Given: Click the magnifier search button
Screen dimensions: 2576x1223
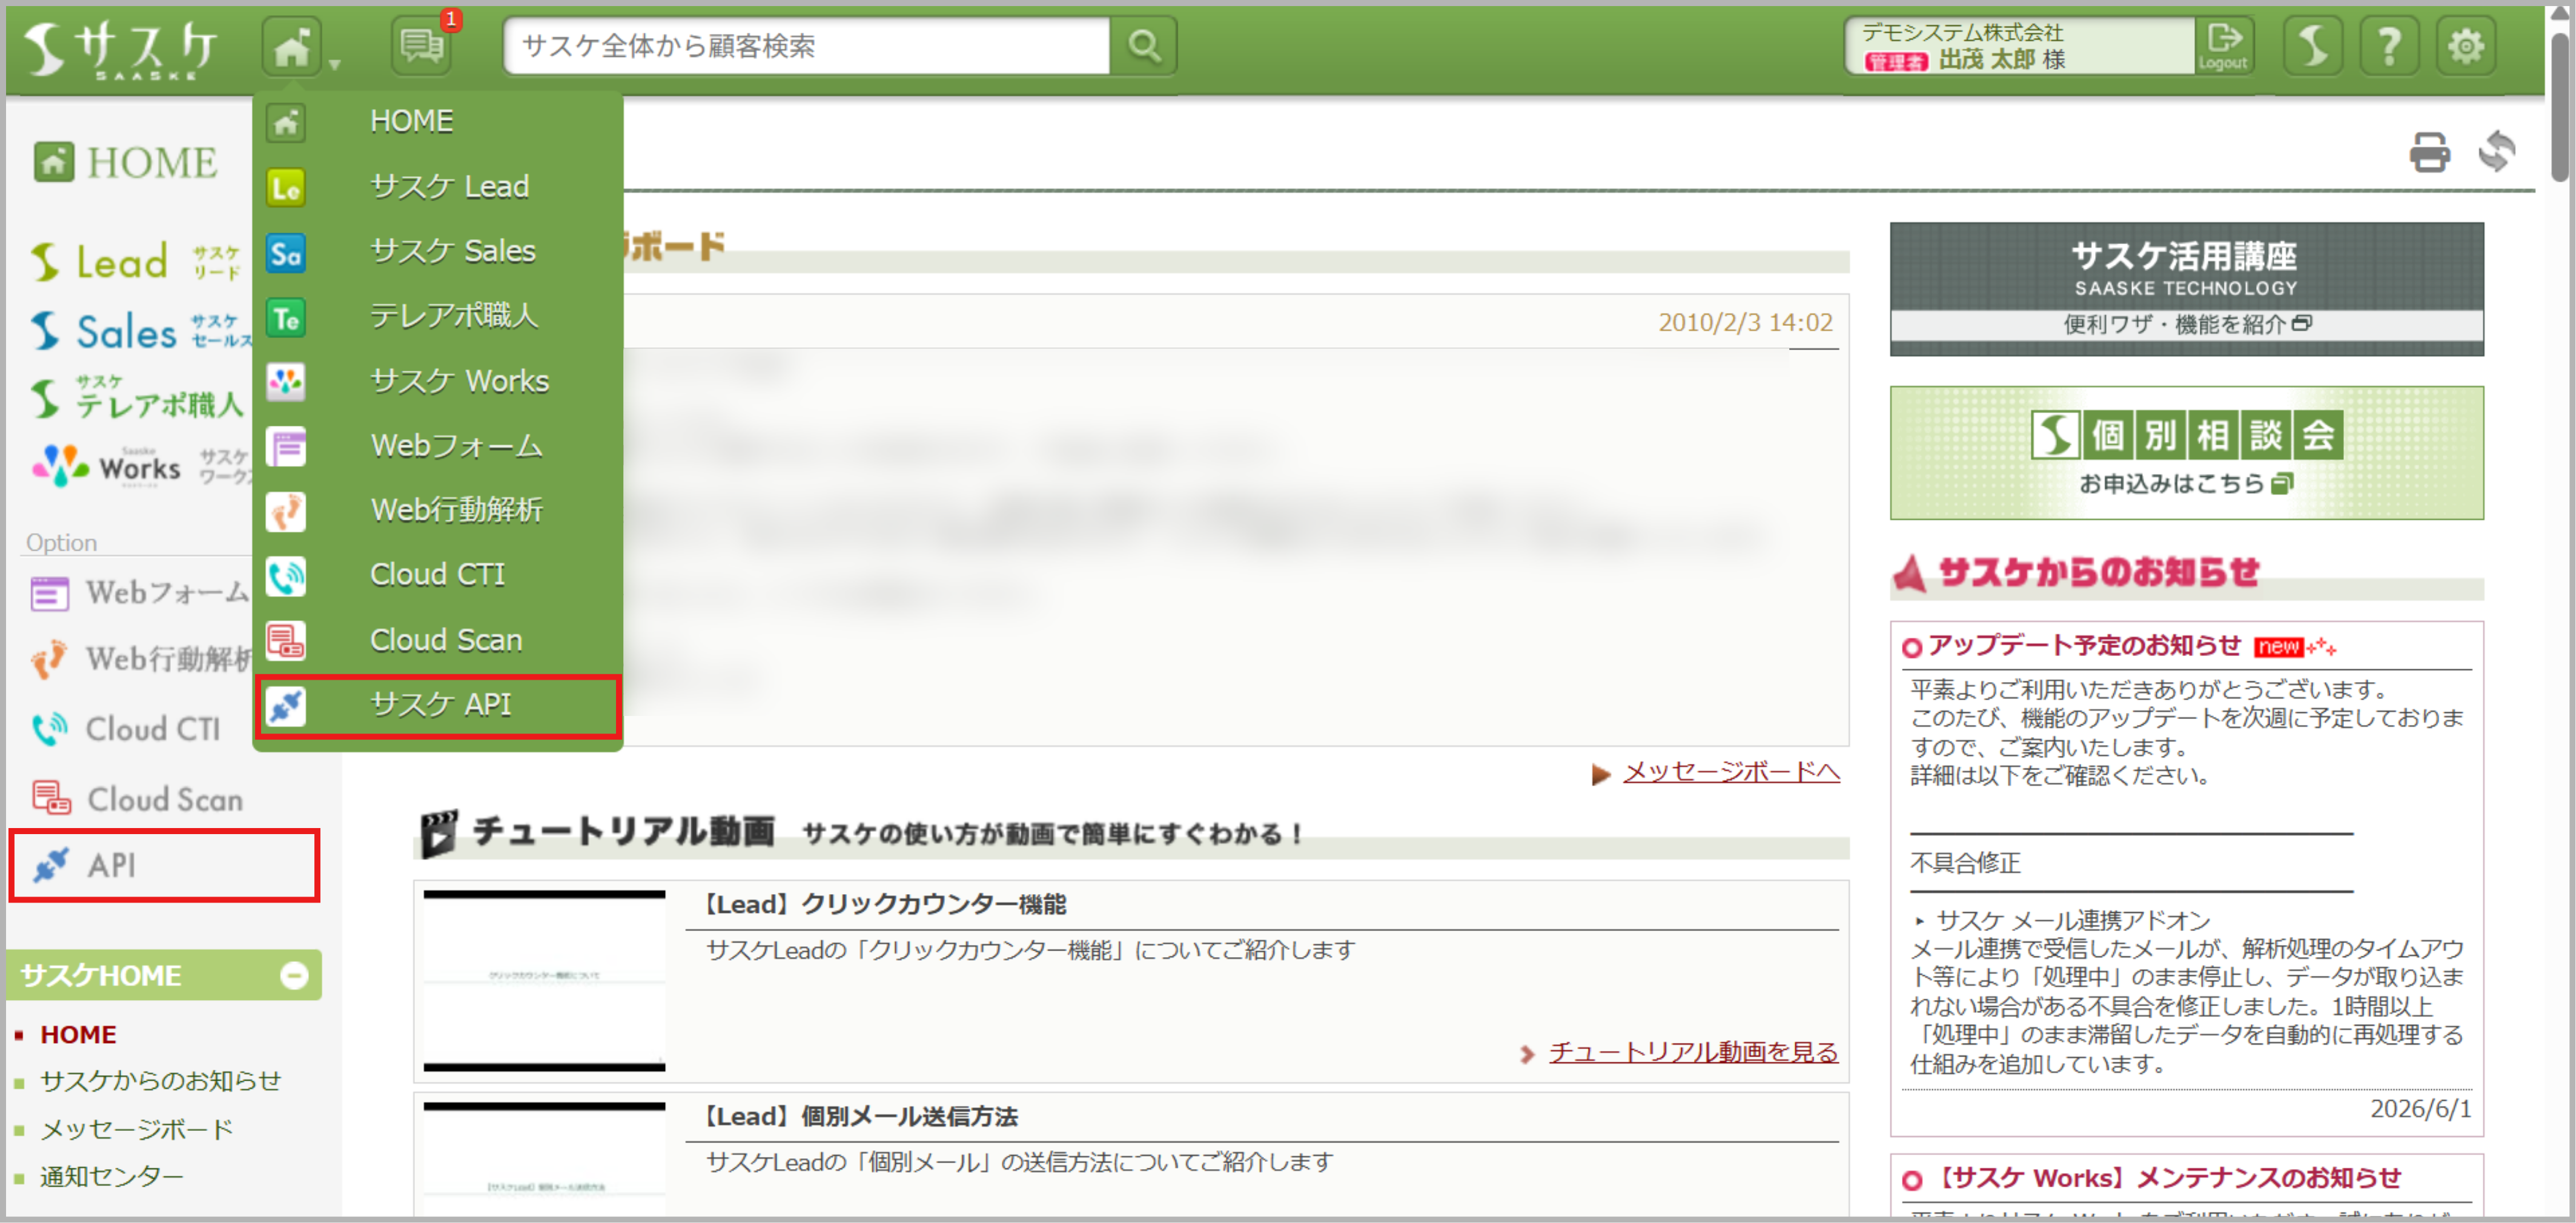Looking at the screenshot, I should point(1144,46).
